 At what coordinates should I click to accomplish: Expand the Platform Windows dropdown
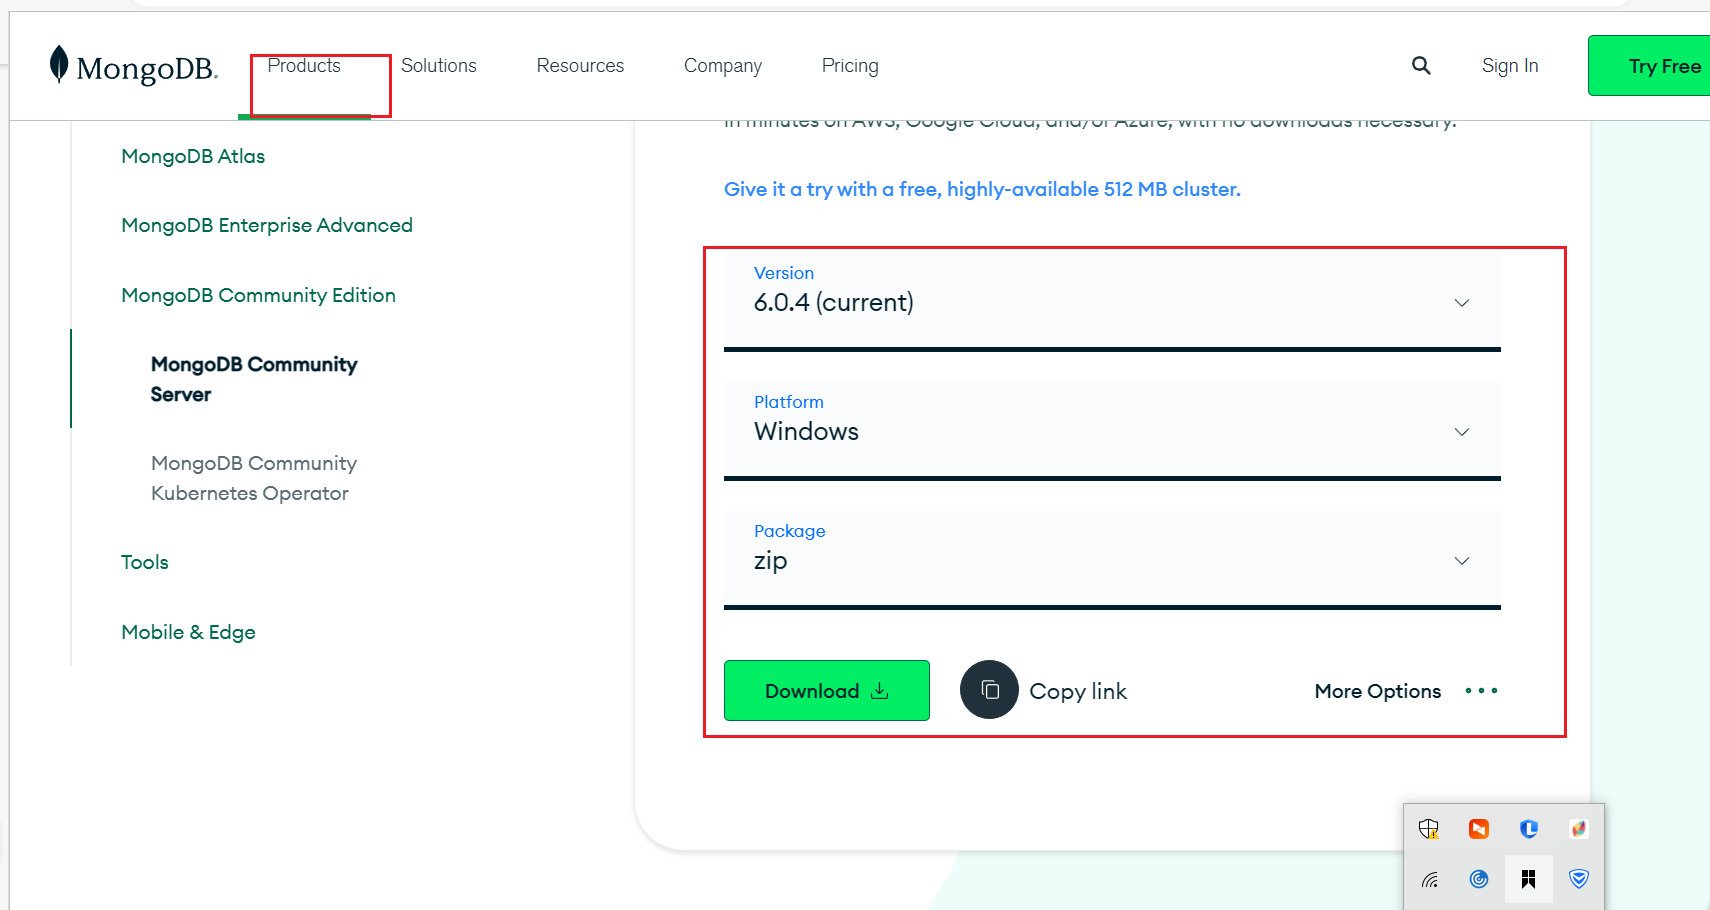1112,430
